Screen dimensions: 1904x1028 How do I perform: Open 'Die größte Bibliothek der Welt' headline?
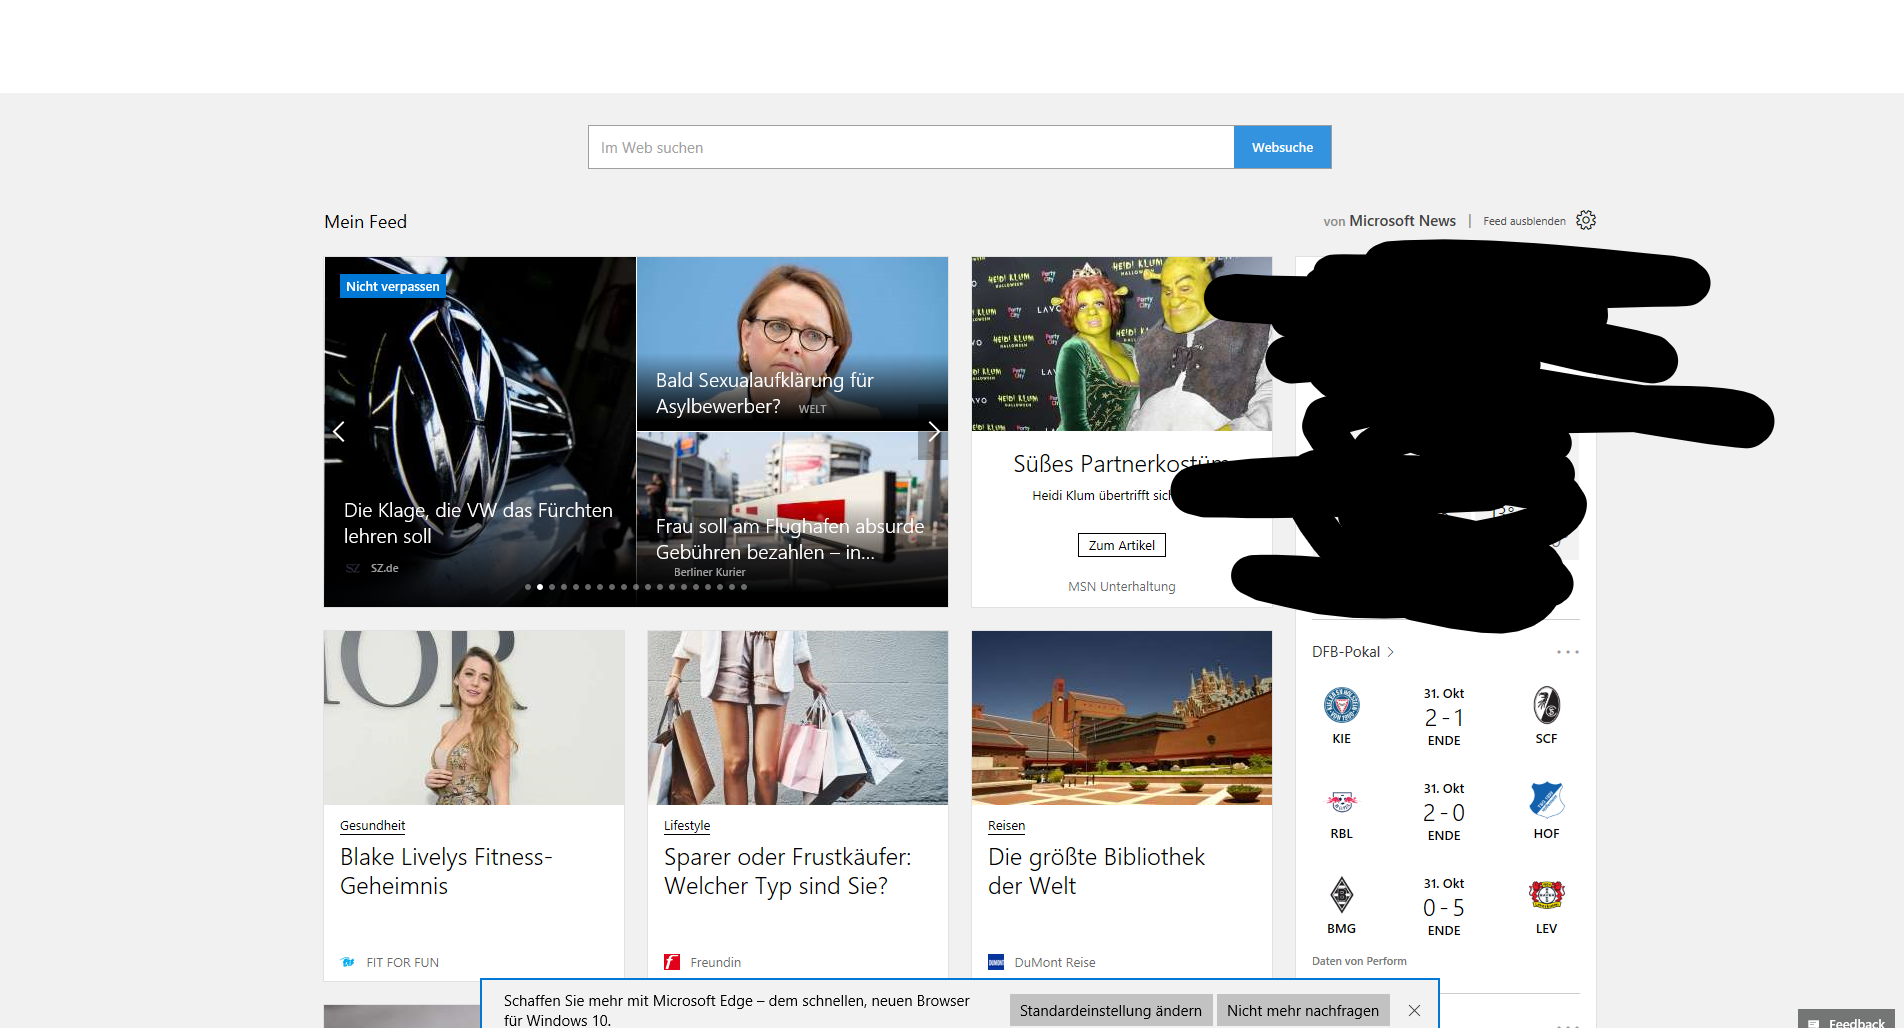pyautogui.click(x=1096, y=871)
